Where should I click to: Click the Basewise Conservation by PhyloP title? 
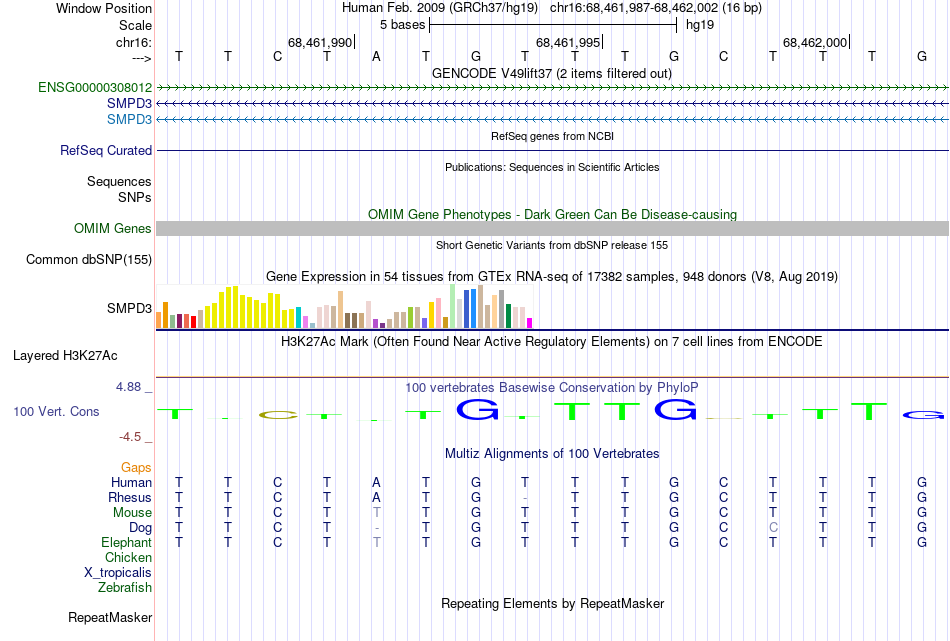click(x=552, y=387)
